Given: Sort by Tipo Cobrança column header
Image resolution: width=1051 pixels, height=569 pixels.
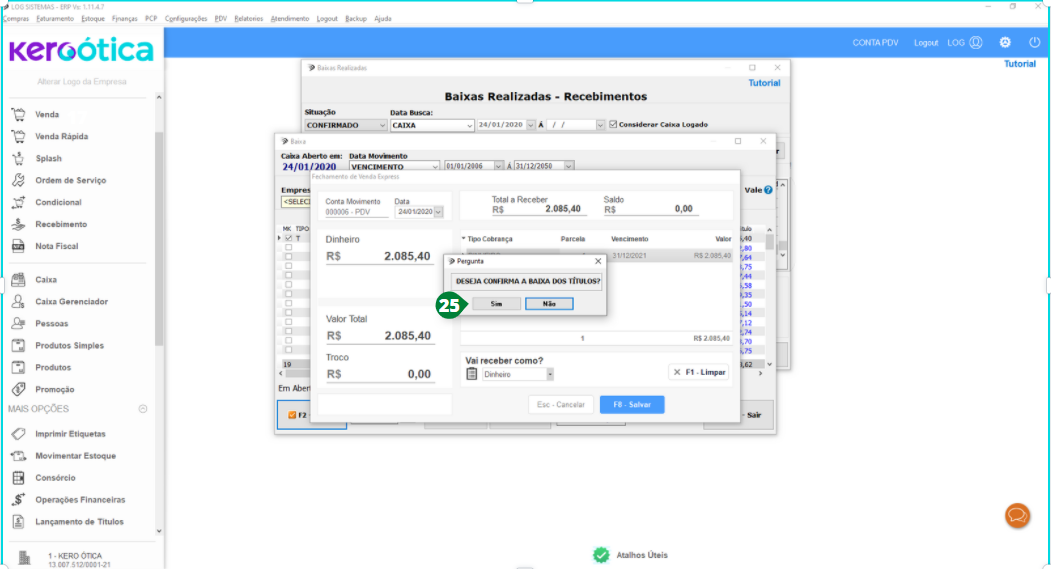Looking at the screenshot, I should tap(489, 239).
